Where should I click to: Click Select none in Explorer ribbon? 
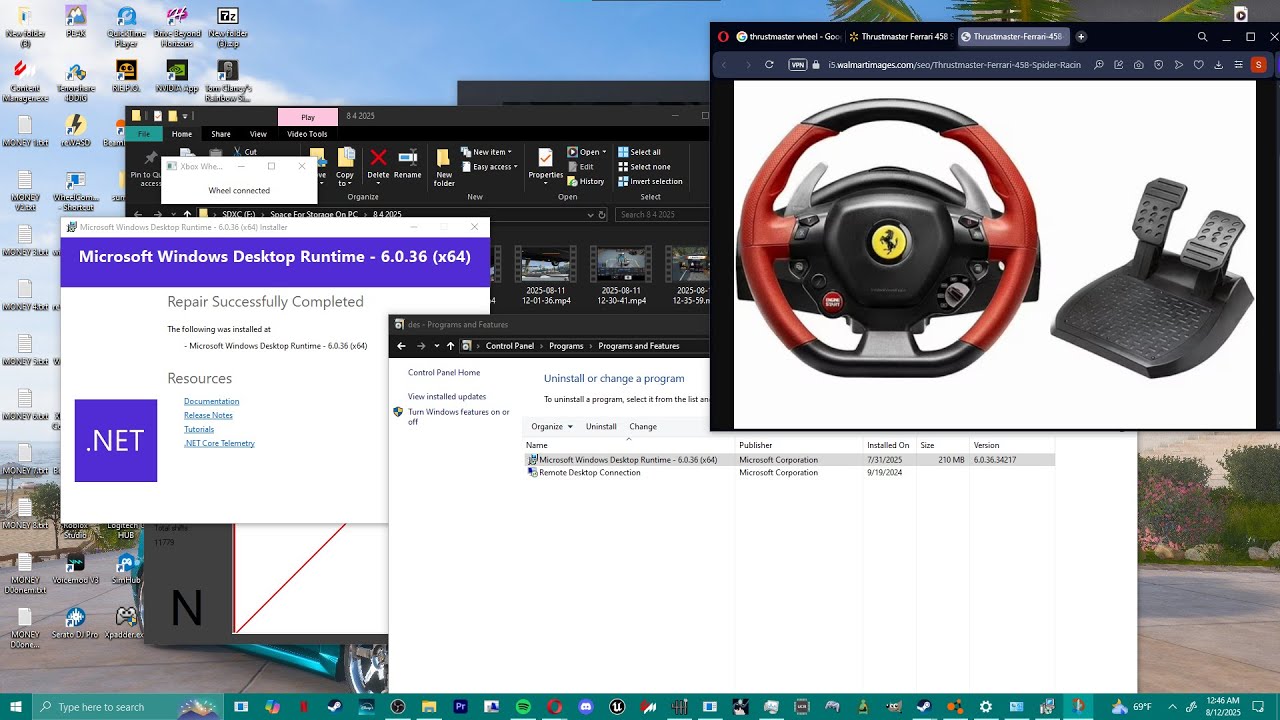644,167
